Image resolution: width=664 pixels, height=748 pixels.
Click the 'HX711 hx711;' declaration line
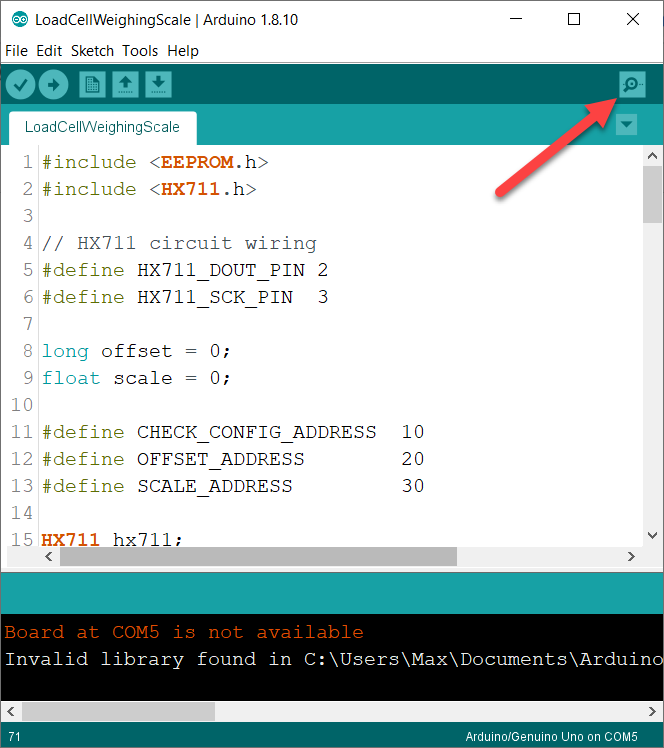pyautogui.click(x=112, y=539)
